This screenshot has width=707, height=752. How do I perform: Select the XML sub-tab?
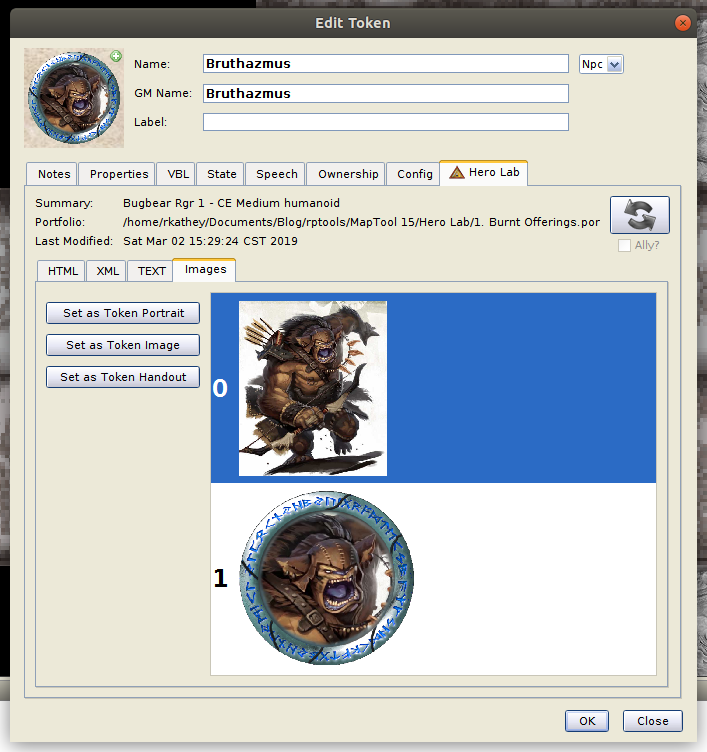point(107,271)
